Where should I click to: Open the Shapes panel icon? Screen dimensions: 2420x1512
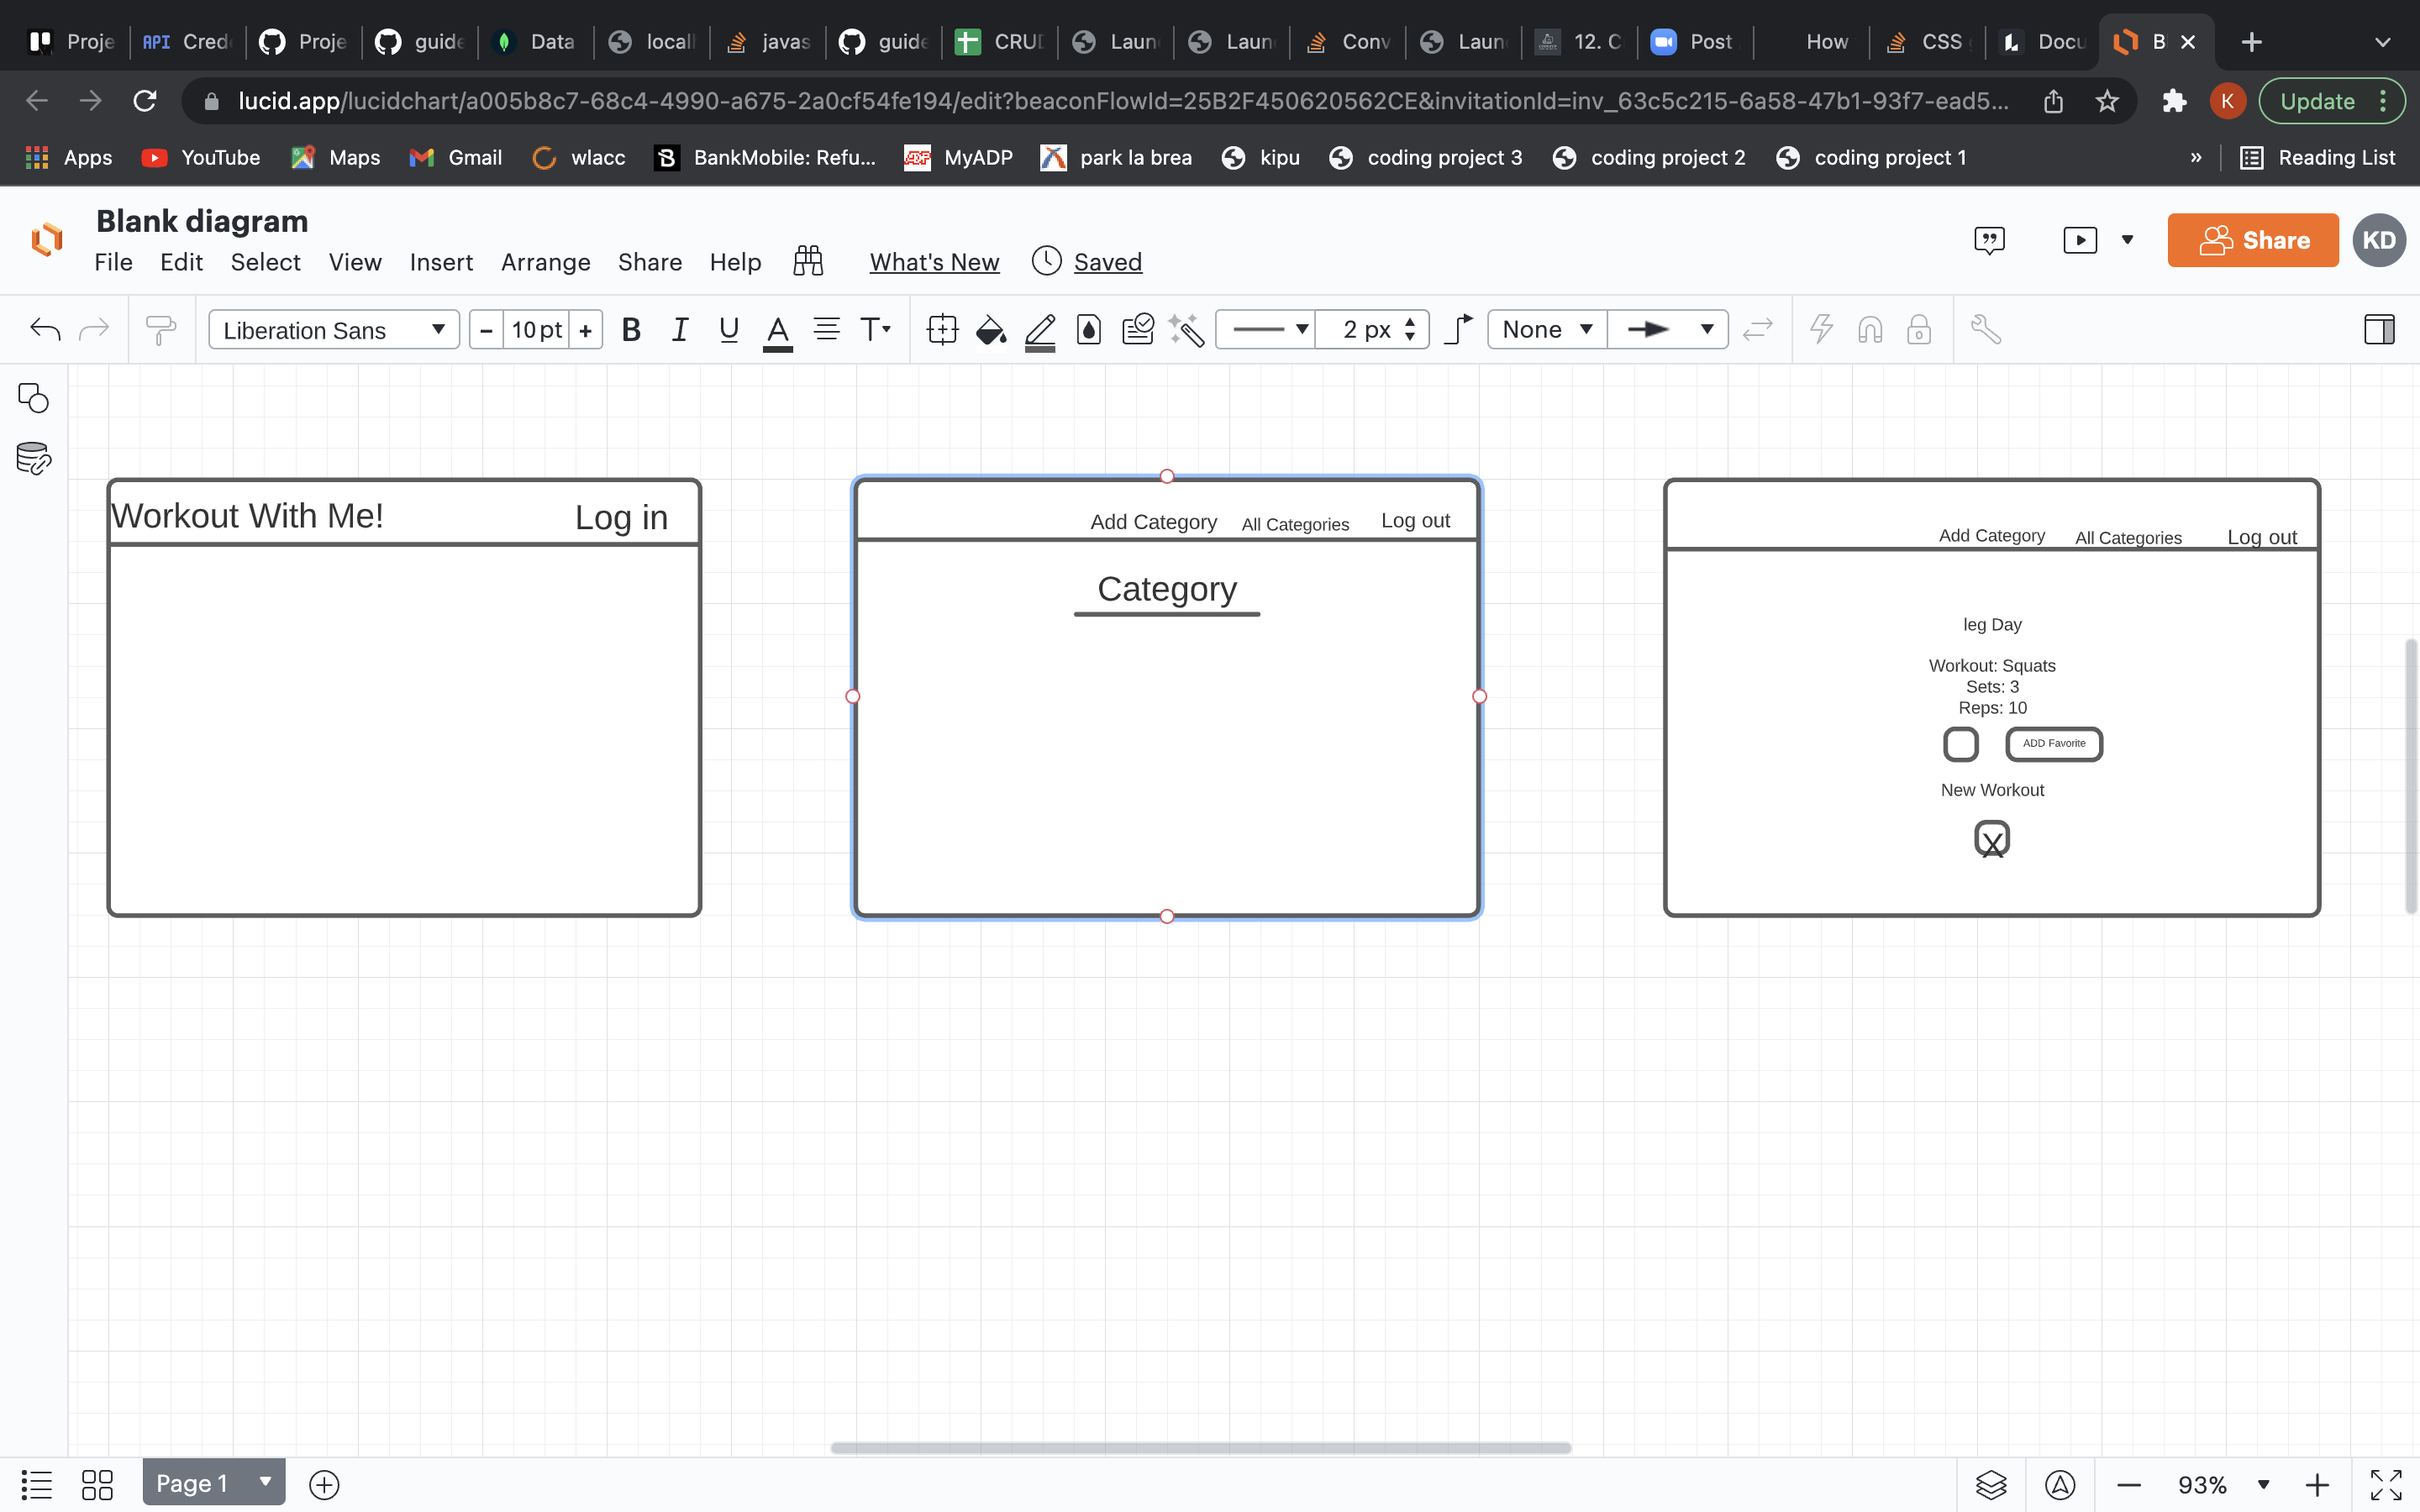pyautogui.click(x=33, y=398)
